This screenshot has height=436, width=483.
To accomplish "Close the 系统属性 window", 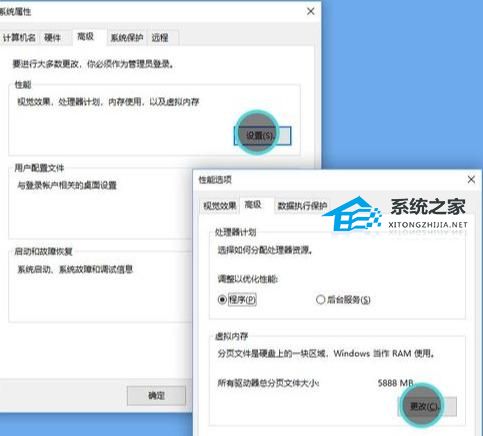I will 310,11.
